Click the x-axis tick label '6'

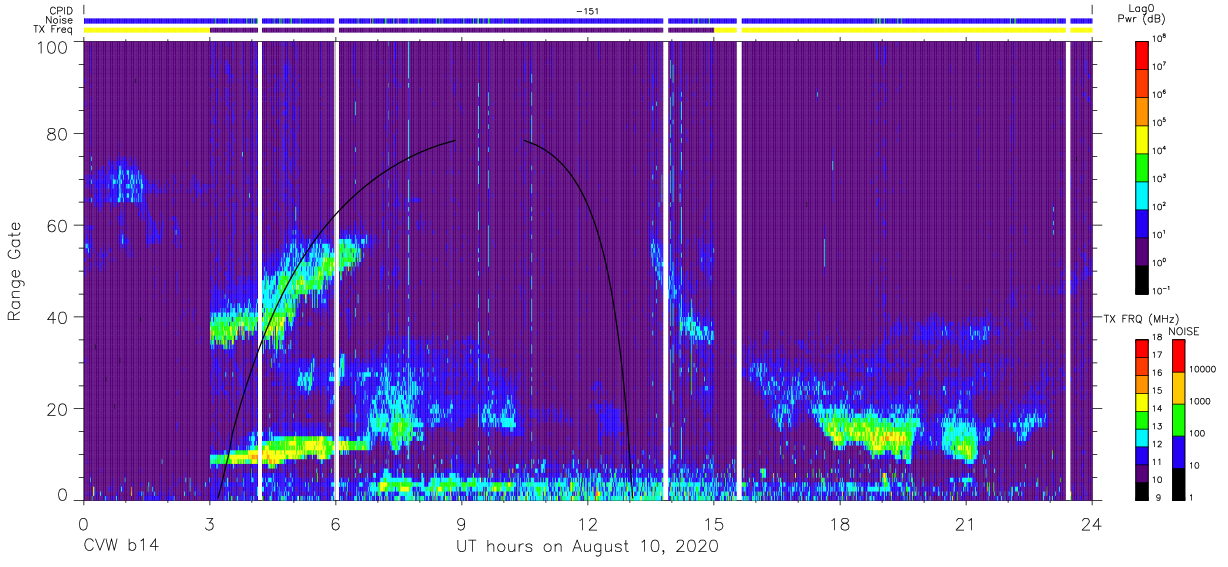point(335,524)
